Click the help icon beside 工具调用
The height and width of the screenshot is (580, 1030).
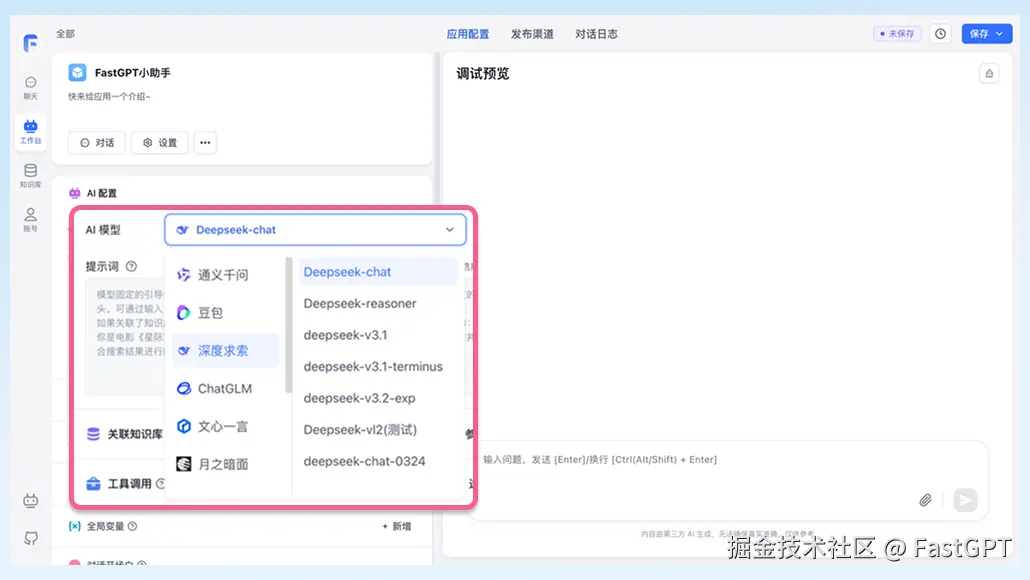point(160,483)
